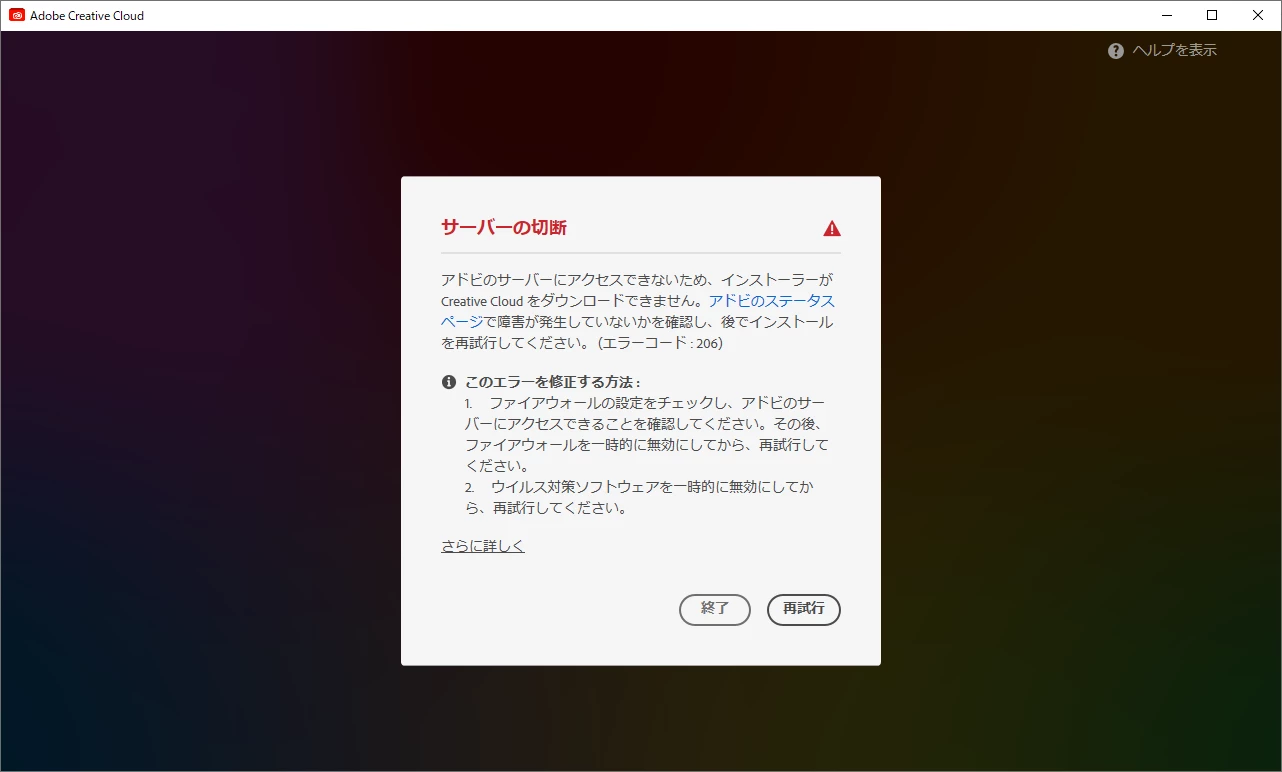Screen dimensions: 1282x772
Task: Minimize the Adobe Creative Cloud window
Action: (1166, 15)
